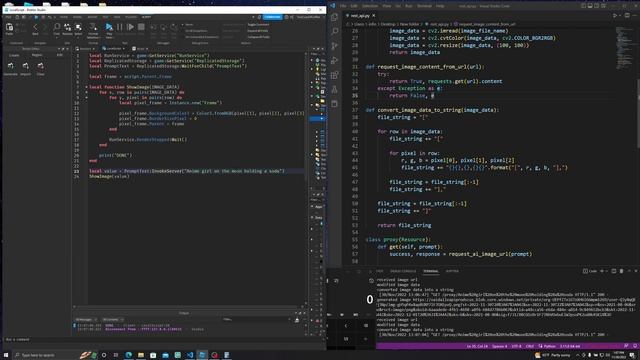Click the Resume button in Roblox Studio
Screen dimensions: 640x360
[x=130, y=27]
